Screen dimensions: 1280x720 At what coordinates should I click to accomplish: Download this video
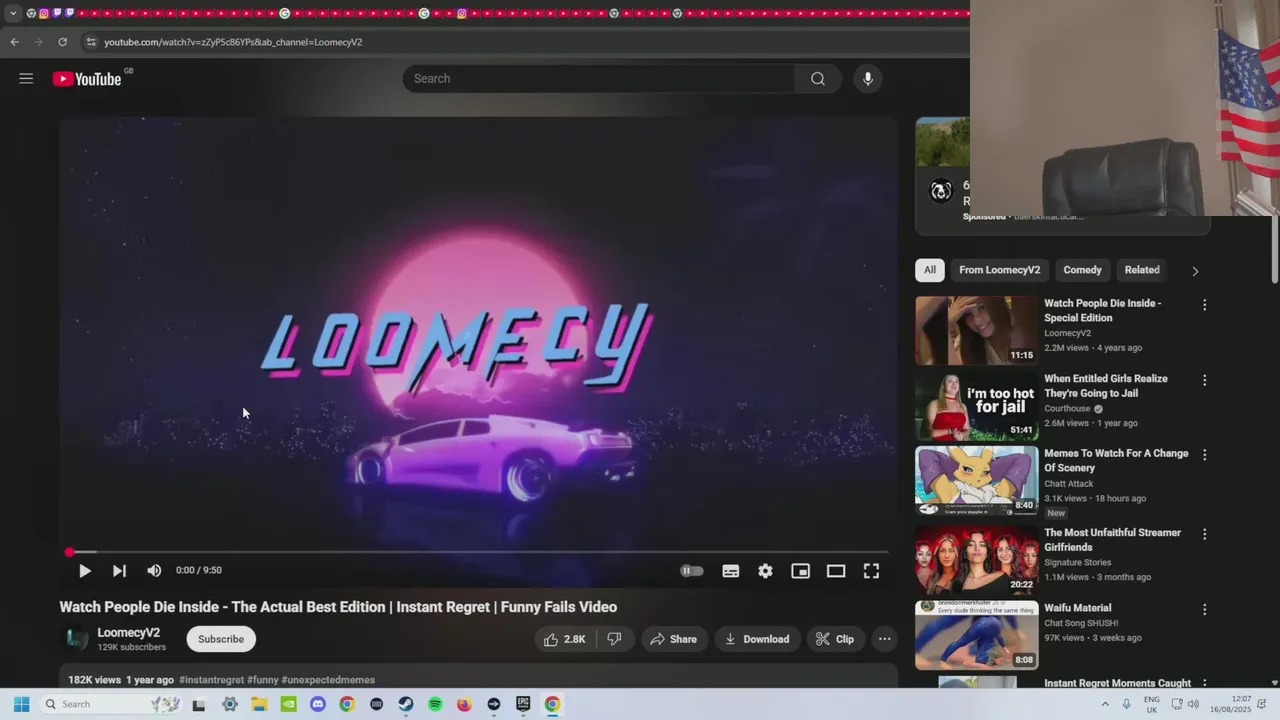pos(757,639)
